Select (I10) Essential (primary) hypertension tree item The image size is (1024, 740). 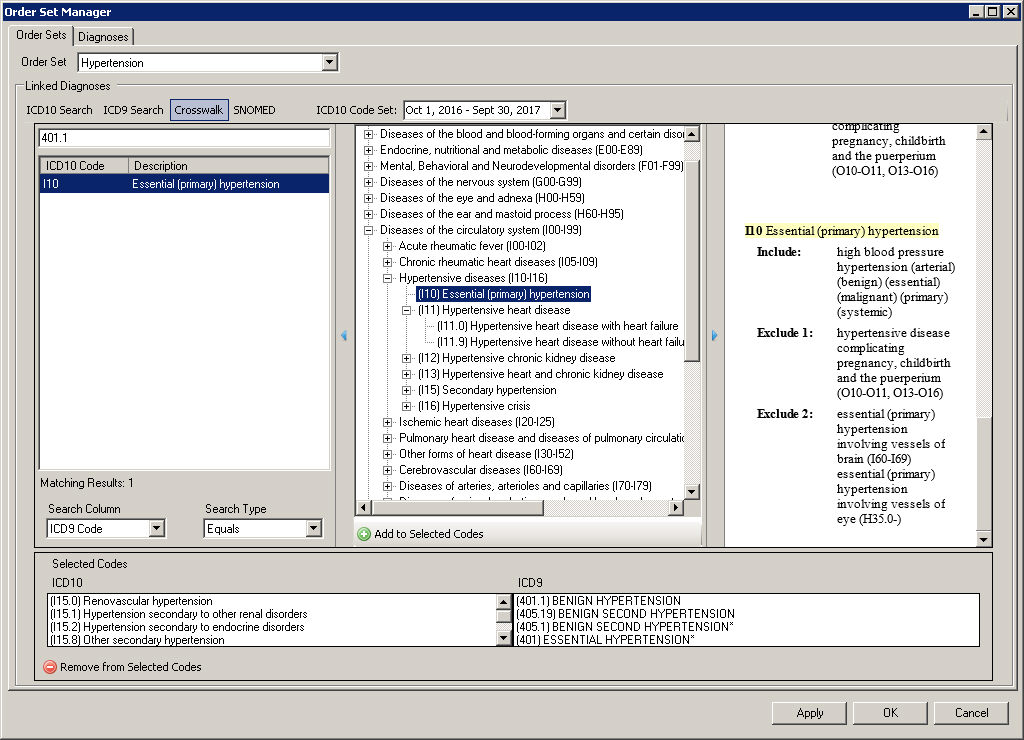504,294
